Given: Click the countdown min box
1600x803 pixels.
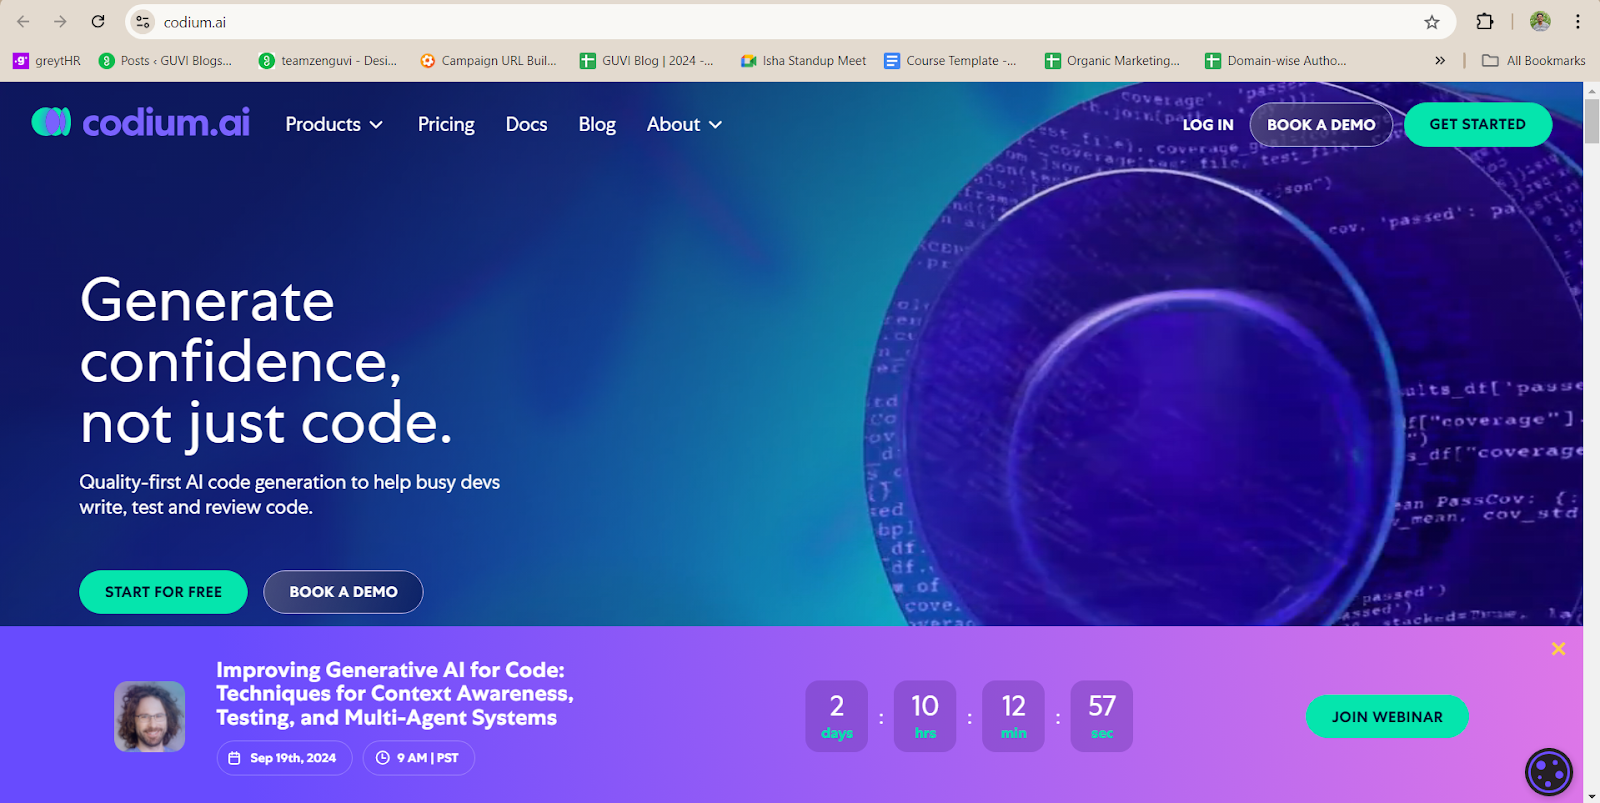Looking at the screenshot, I should coord(1013,717).
